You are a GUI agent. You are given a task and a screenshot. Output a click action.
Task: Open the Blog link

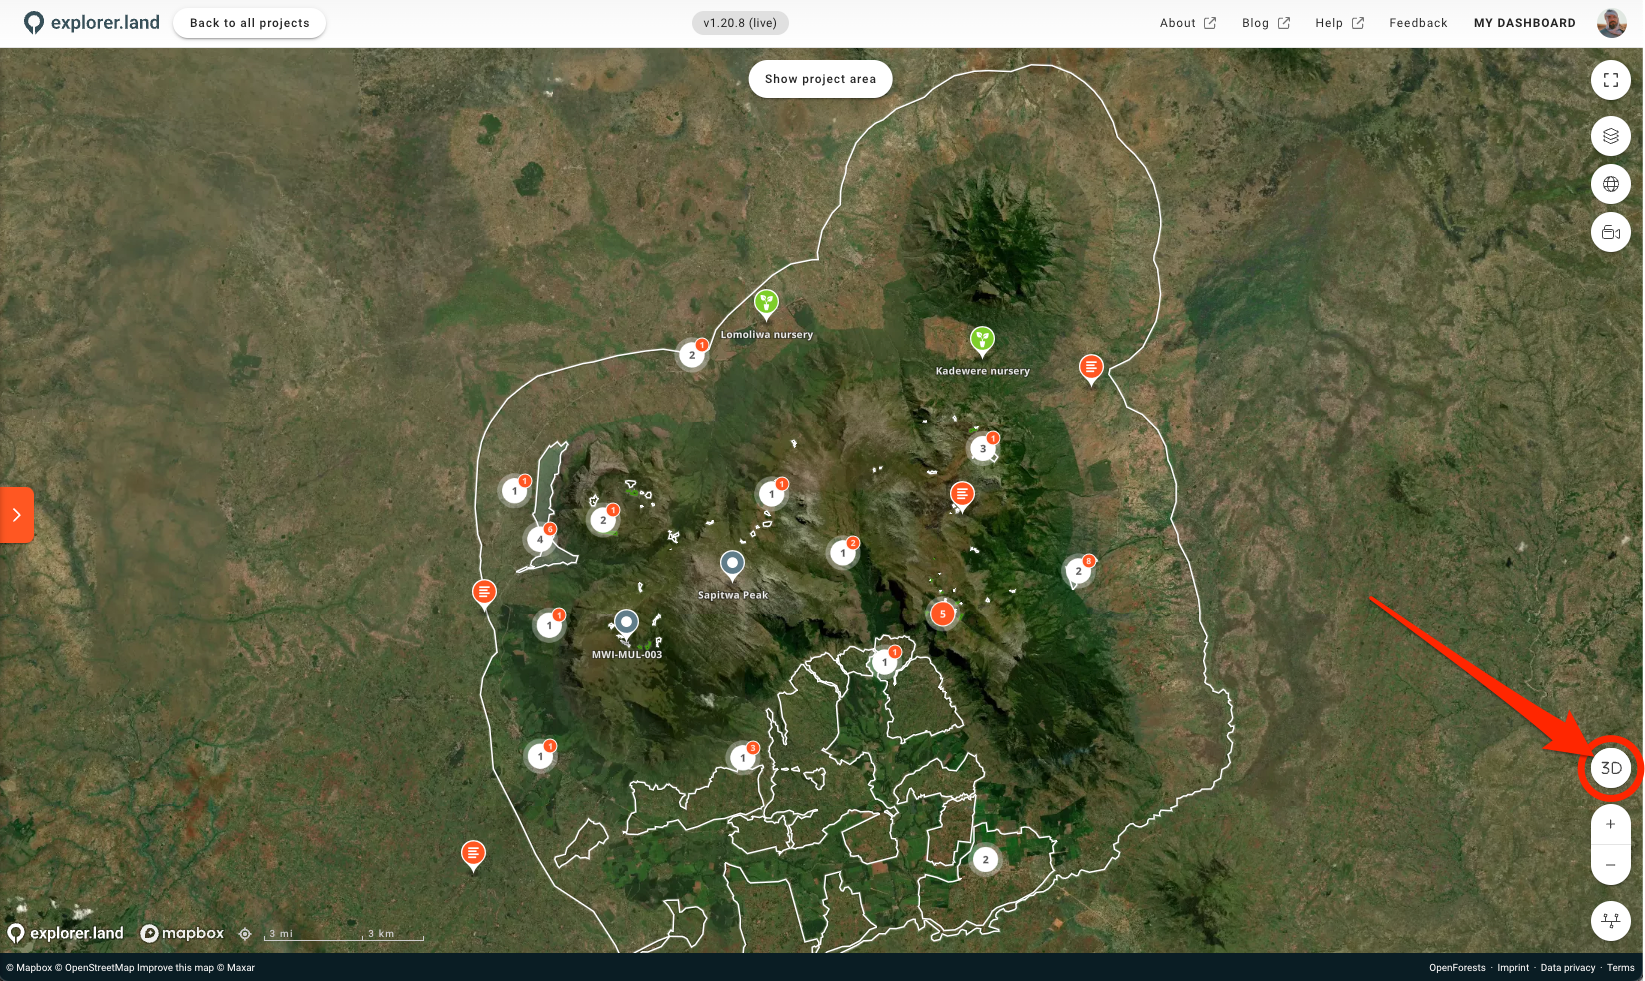click(1265, 23)
